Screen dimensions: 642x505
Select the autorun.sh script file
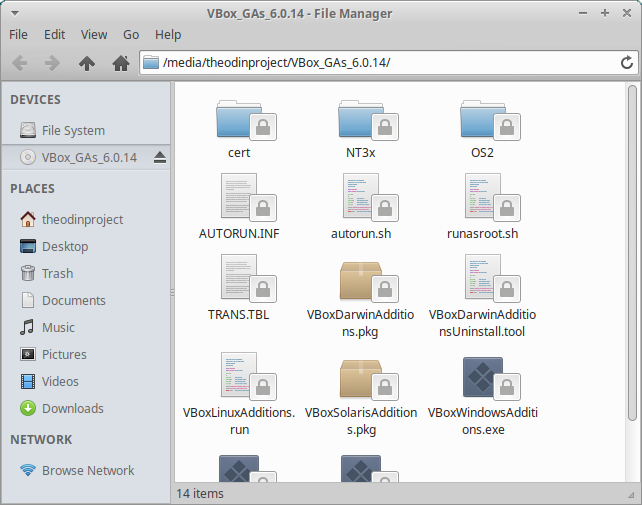(361, 198)
